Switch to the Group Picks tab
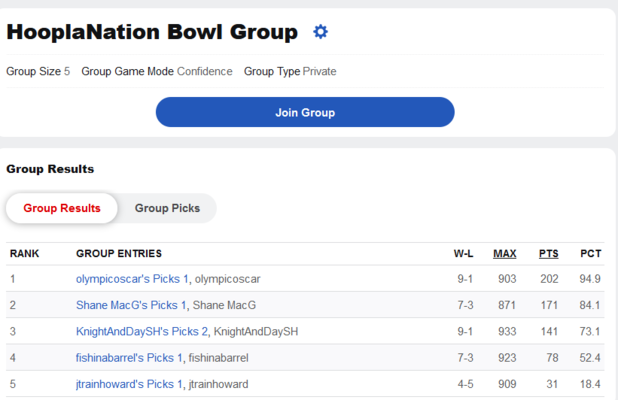Screen dimensions: 618x400 point(167,208)
